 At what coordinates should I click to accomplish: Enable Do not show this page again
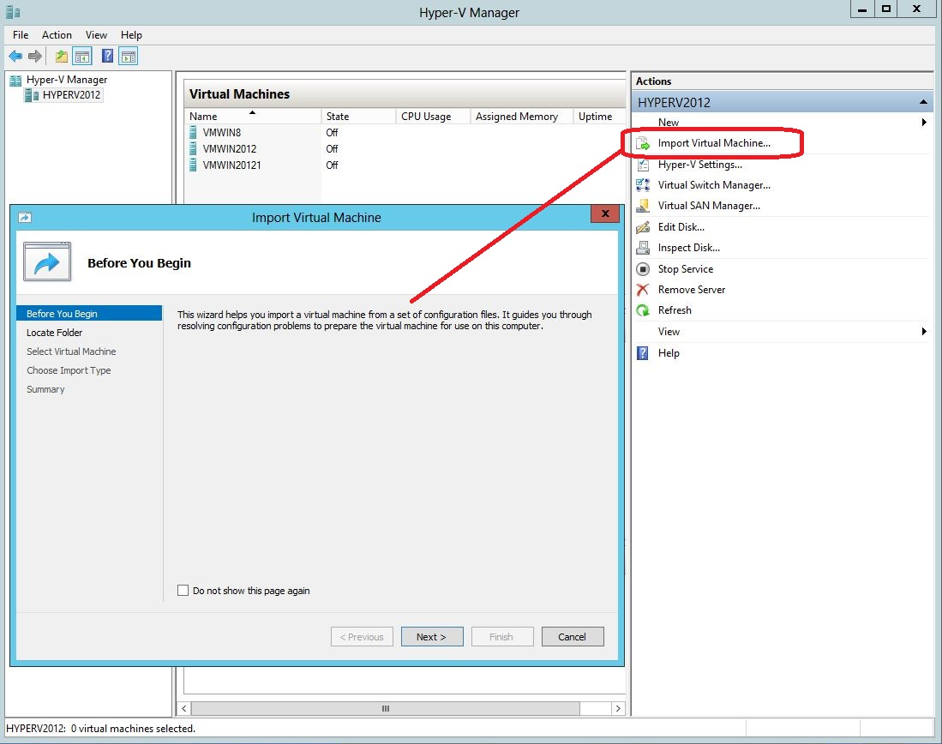pyautogui.click(x=183, y=591)
